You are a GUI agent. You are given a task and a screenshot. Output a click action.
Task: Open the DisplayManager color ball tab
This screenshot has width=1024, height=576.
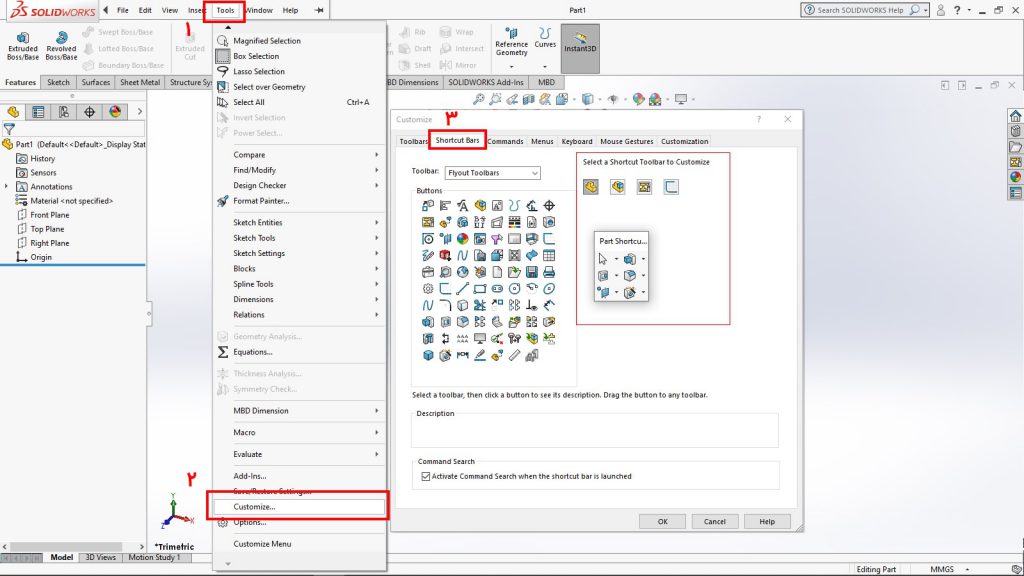(x=115, y=112)
